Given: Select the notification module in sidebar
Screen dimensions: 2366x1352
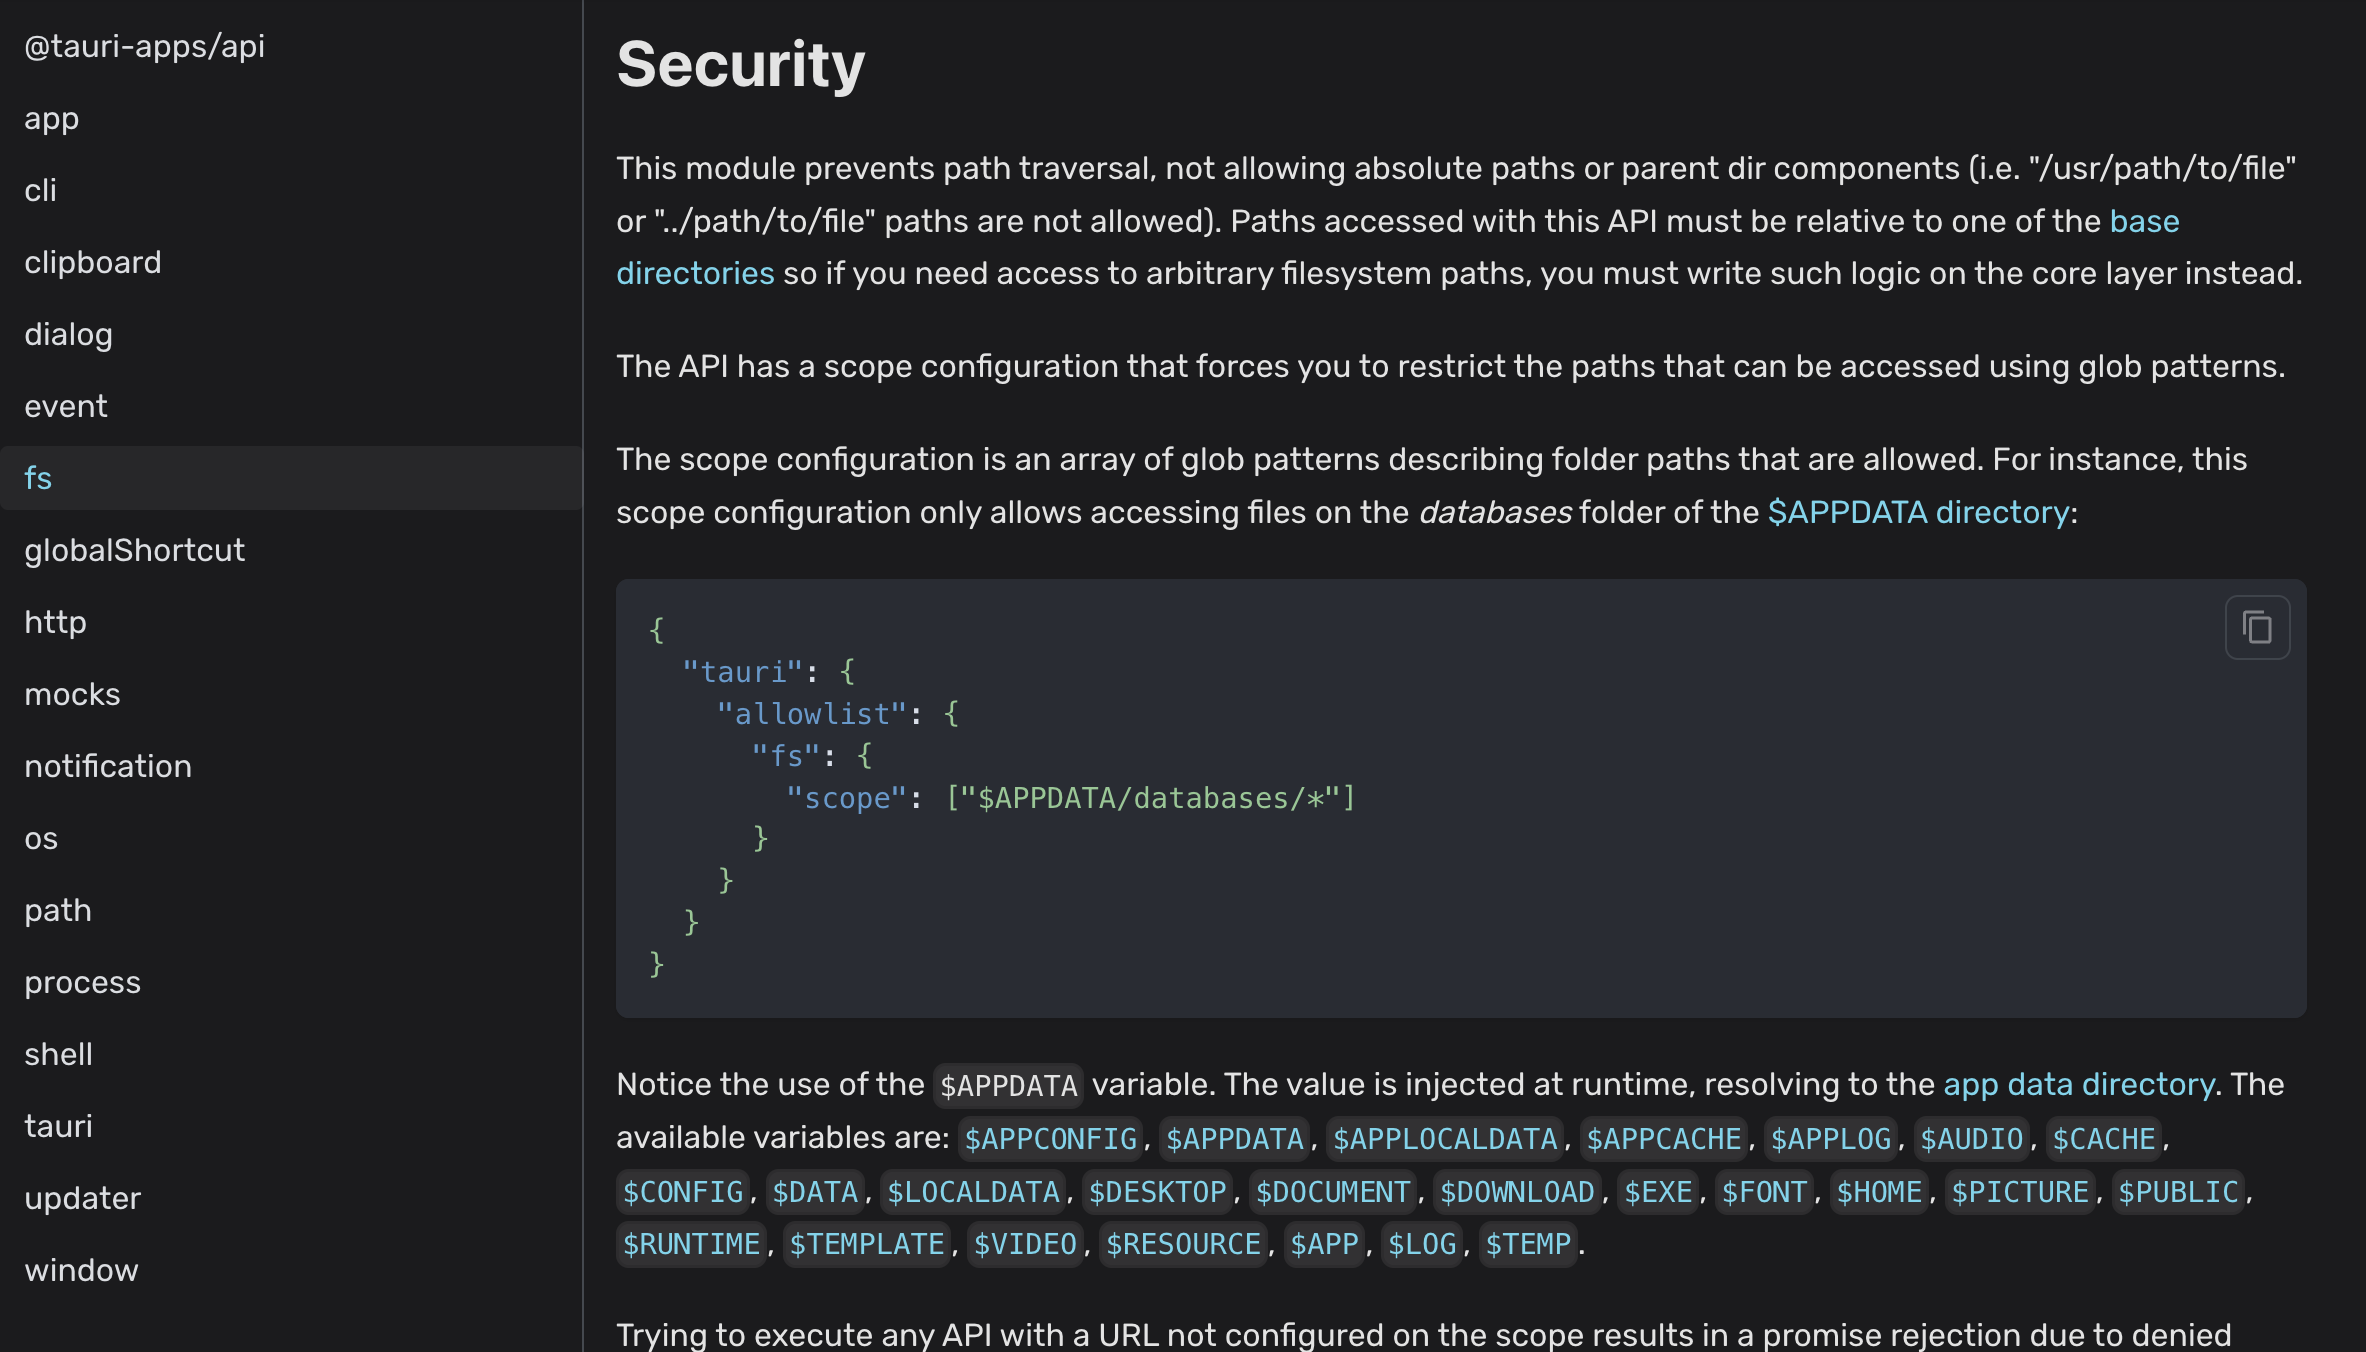Looking at the screenshot, I should (107, 765).
